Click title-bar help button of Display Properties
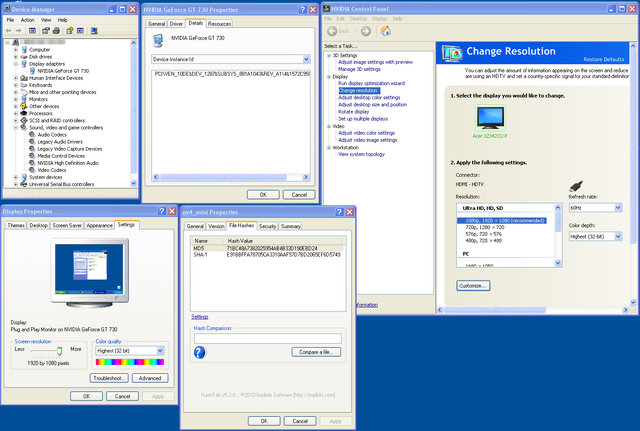 point(162,211)
